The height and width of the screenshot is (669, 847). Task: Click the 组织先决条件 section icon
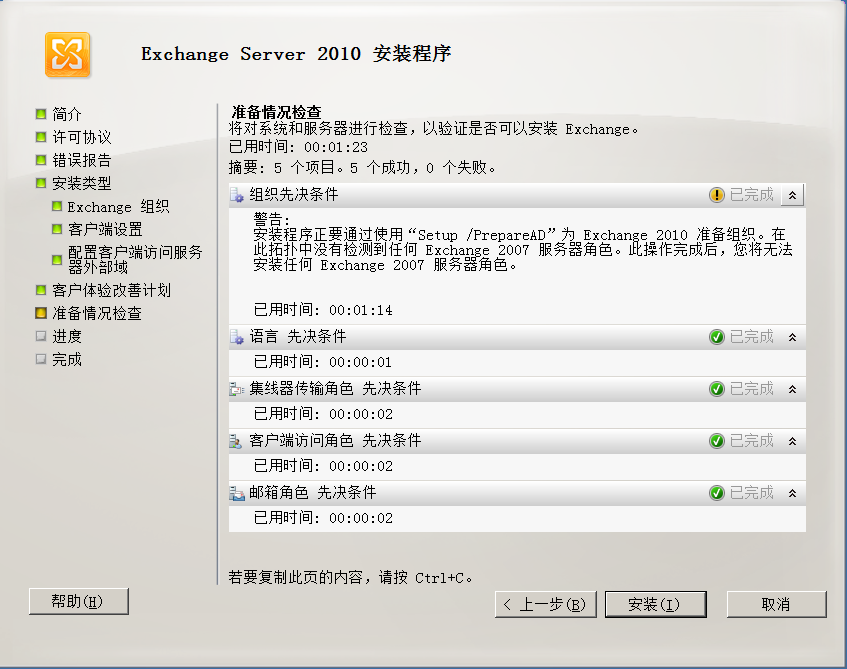[x=237, y=195]
